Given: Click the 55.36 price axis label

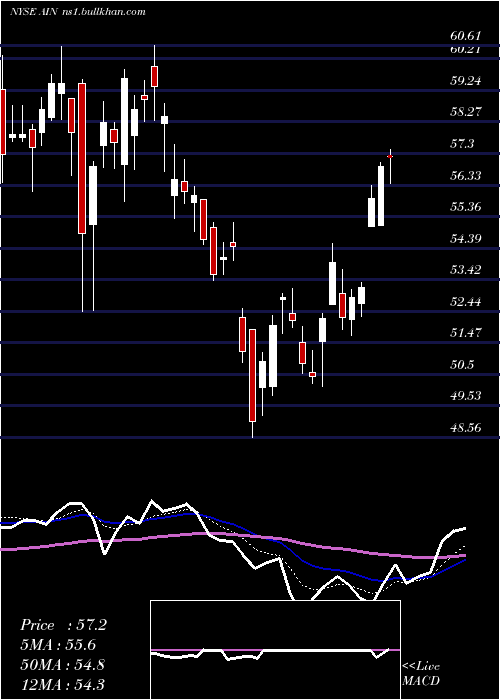Looking at the screenshot, I should [466, 207].
